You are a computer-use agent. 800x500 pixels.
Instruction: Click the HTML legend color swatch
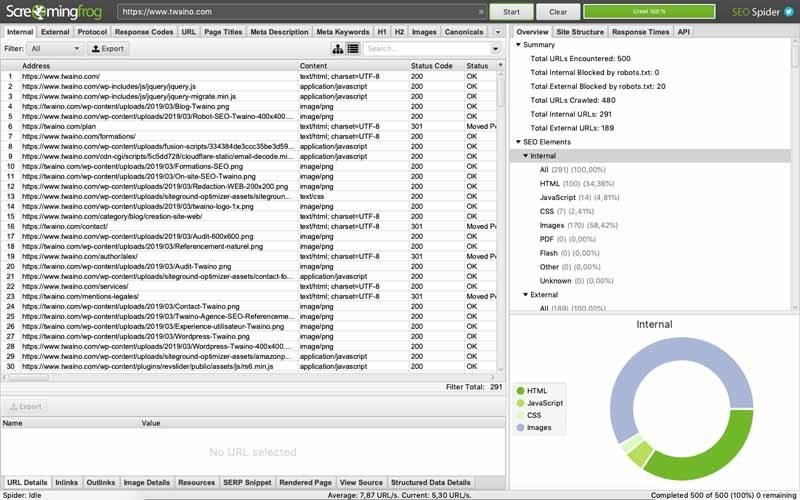pyautogui.click(x=520, y=391)
